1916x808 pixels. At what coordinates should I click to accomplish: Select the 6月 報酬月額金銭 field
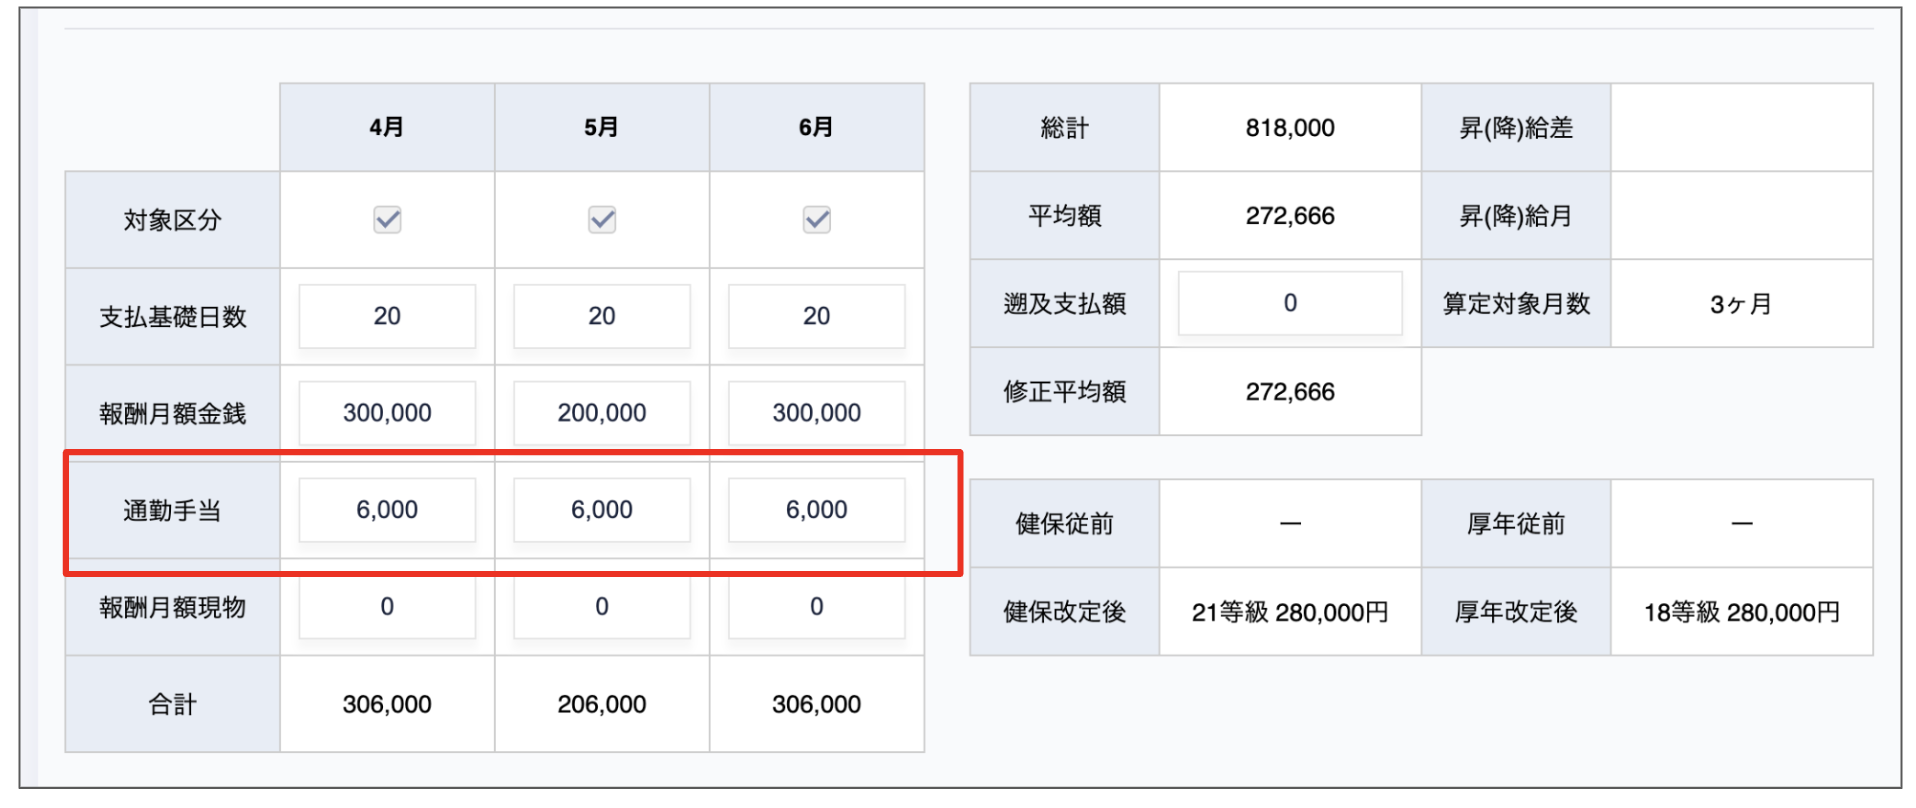(817, 413)
